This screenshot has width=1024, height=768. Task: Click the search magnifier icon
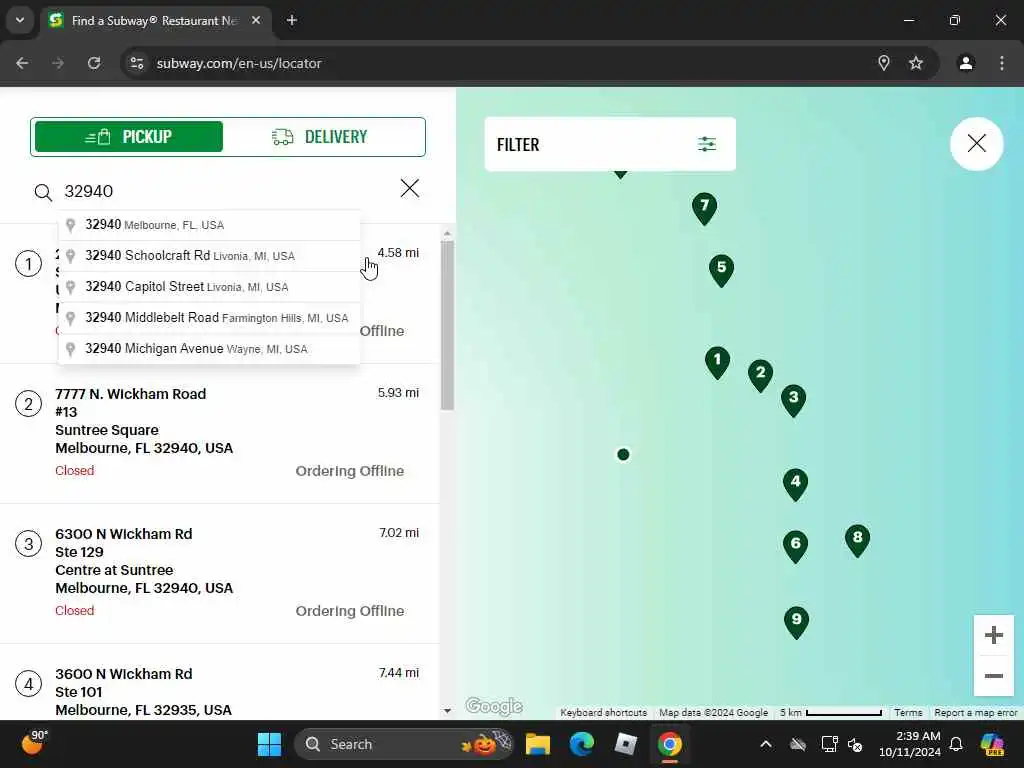43,192
